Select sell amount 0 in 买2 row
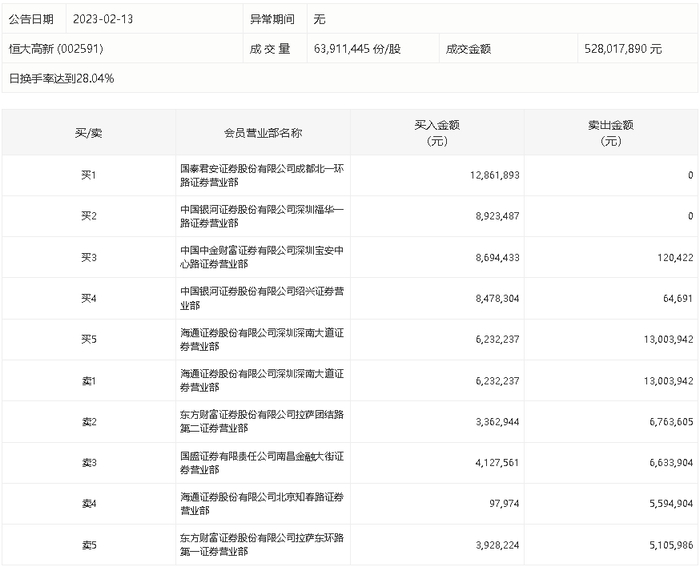Screen dimensions: 700x567 (690, 216)
